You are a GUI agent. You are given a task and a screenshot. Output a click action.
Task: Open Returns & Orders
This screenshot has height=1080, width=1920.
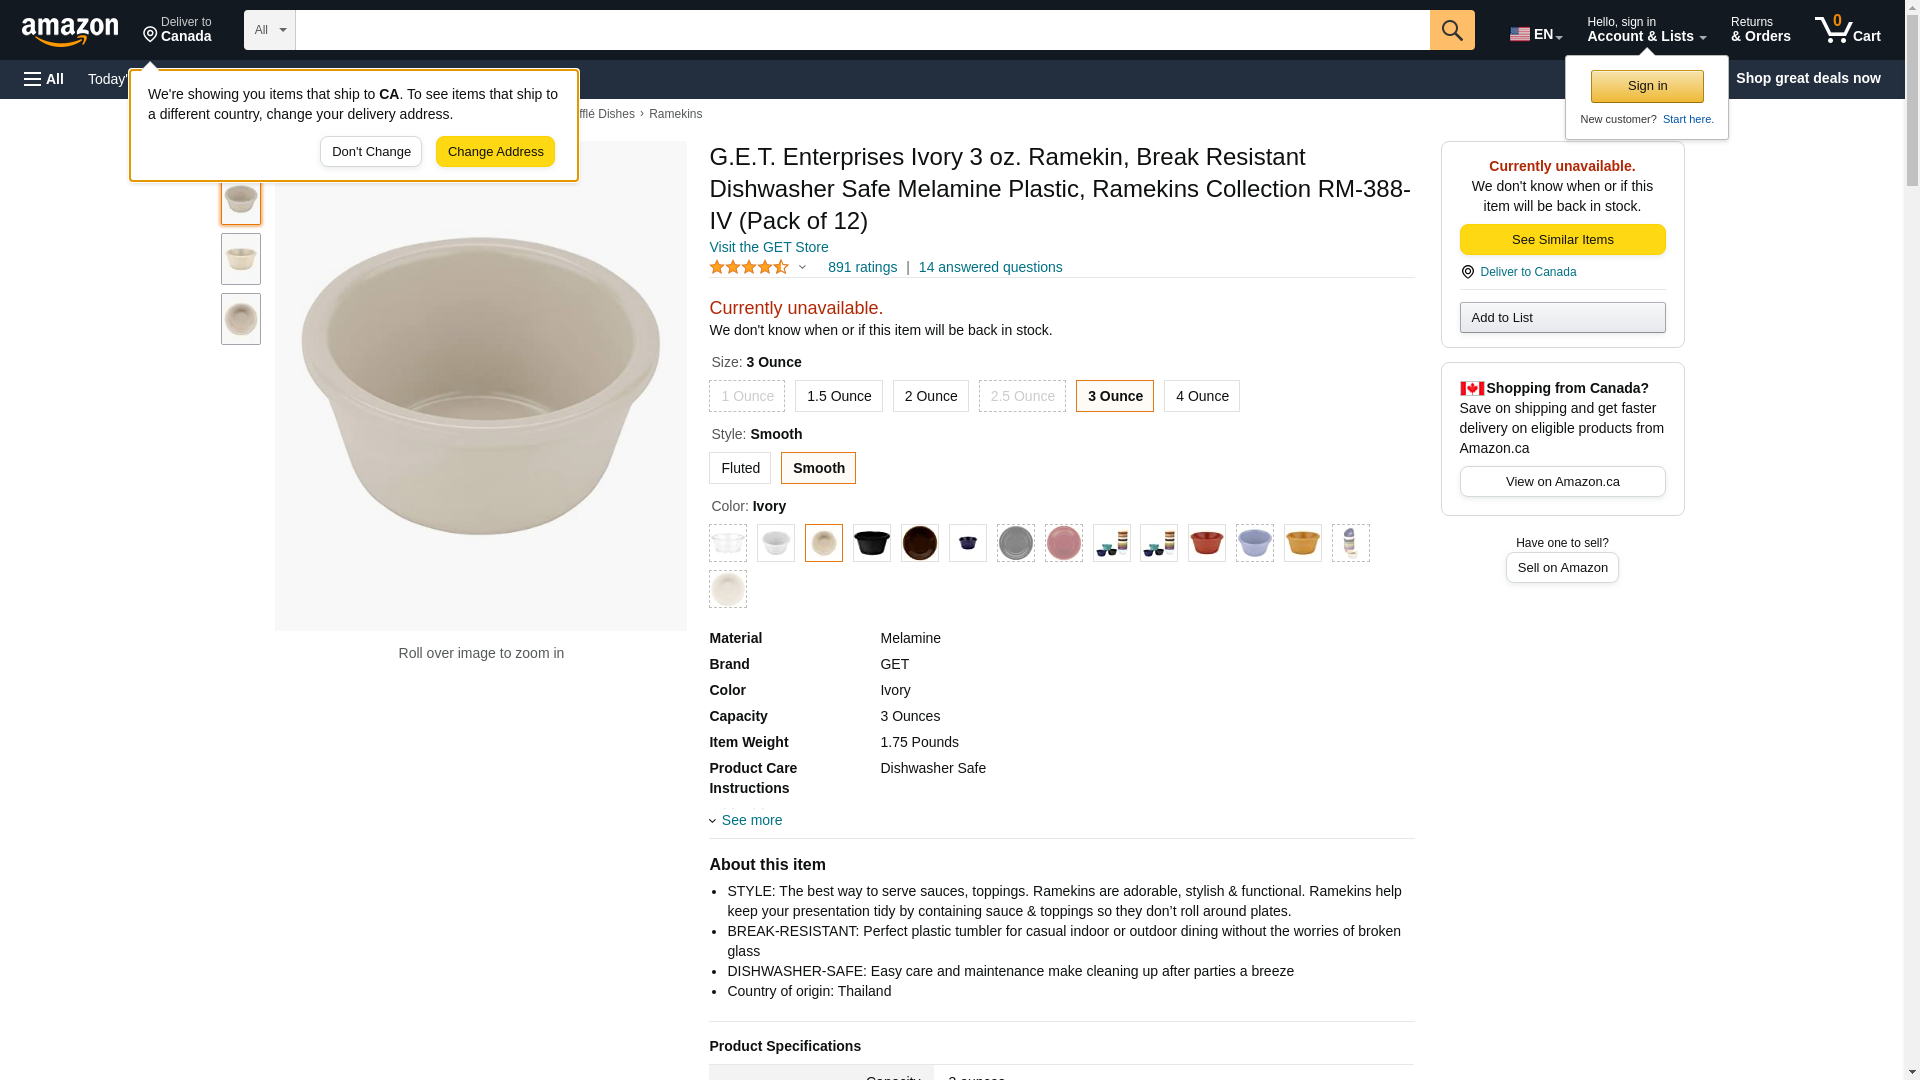coord(1760,30)
